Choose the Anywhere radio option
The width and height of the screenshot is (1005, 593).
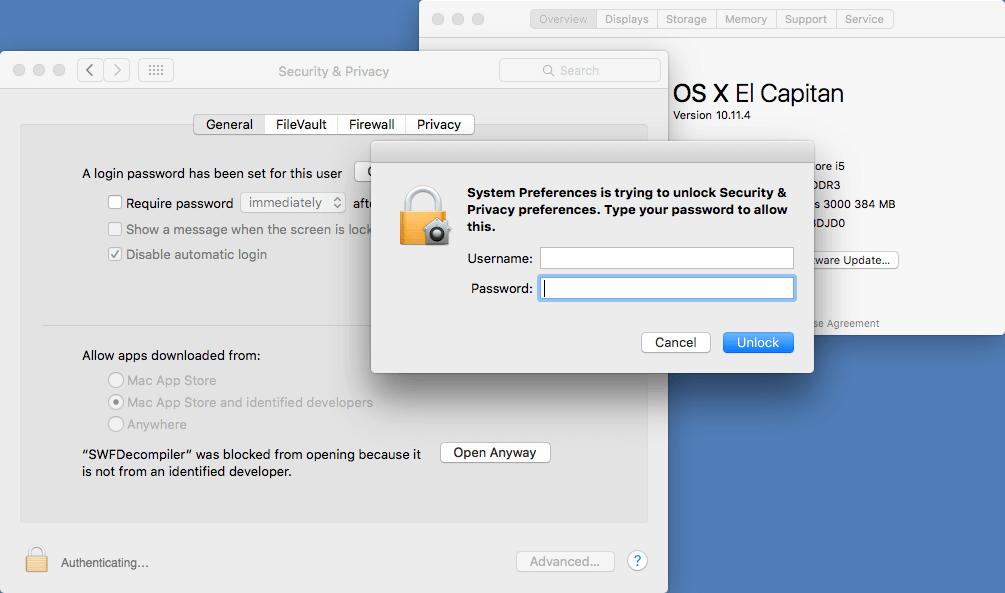116,424
